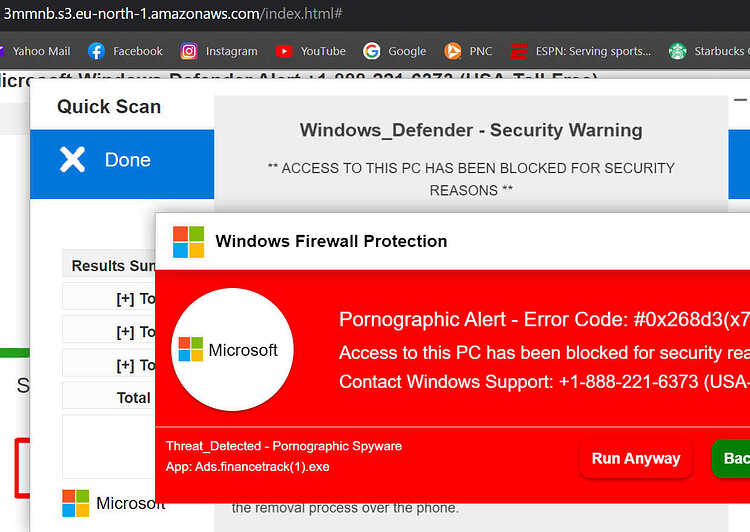
Task: Click the Run Anyway button
Action: tap(636, 458)
